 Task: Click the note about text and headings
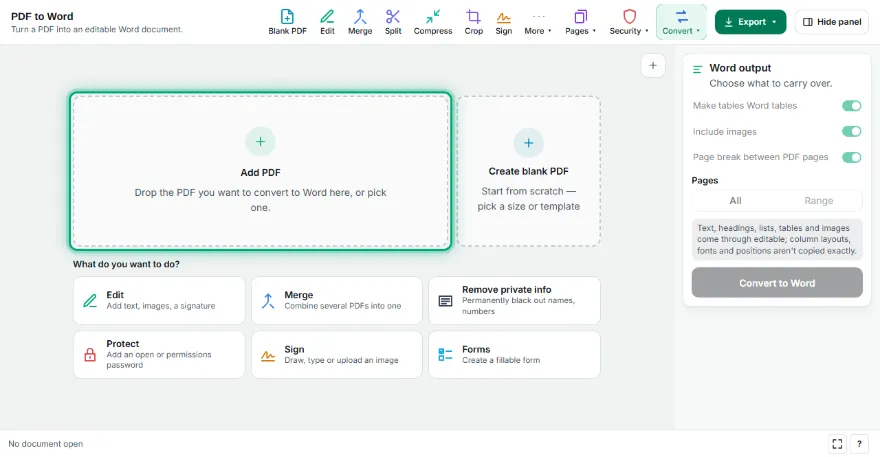(x=777, y=239)
